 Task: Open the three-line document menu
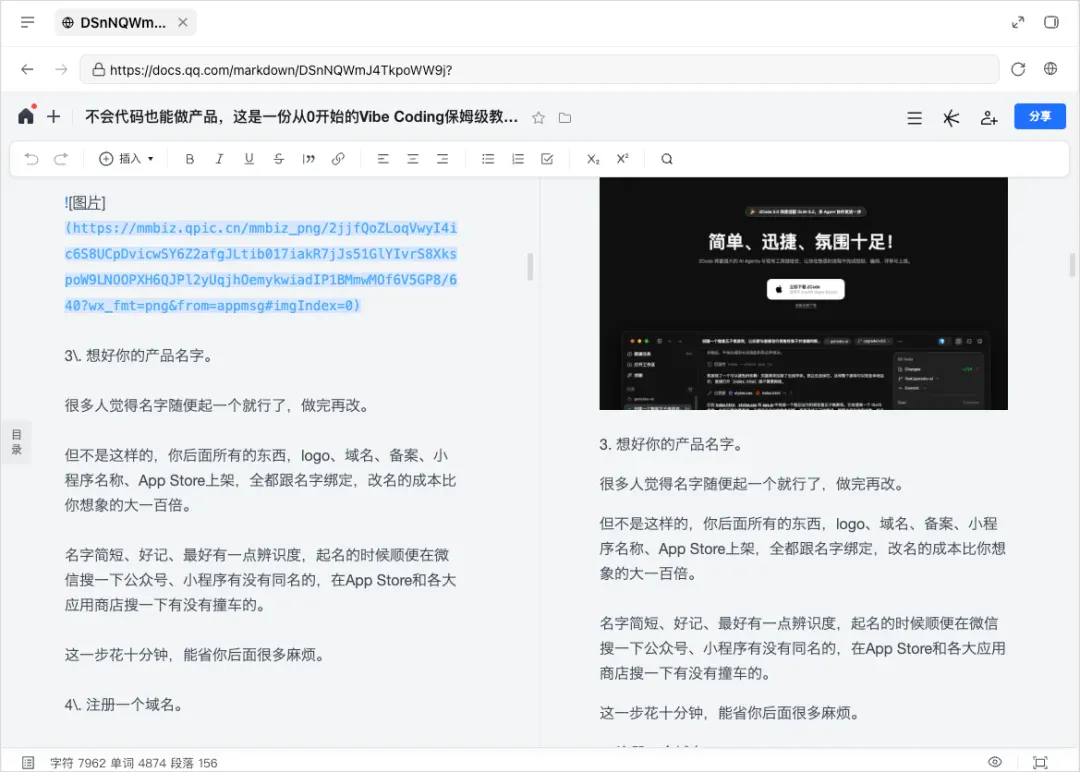click(915, 118)
